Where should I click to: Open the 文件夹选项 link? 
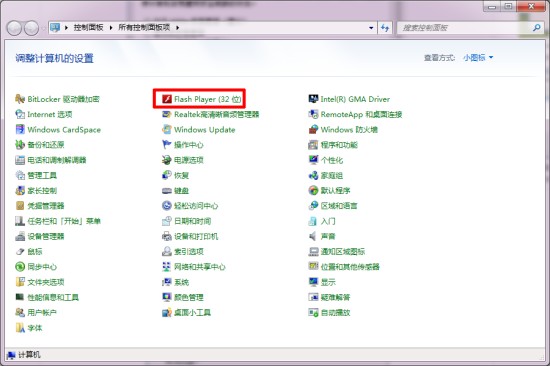click(46, 282)
